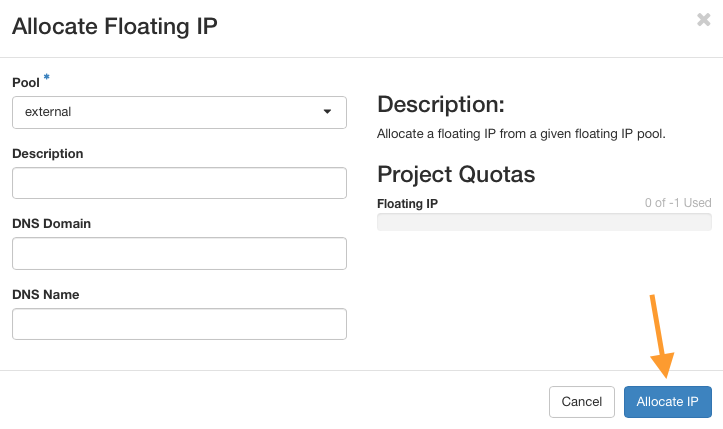Click the required asterisk beside Pool

(x=46, y=78)
